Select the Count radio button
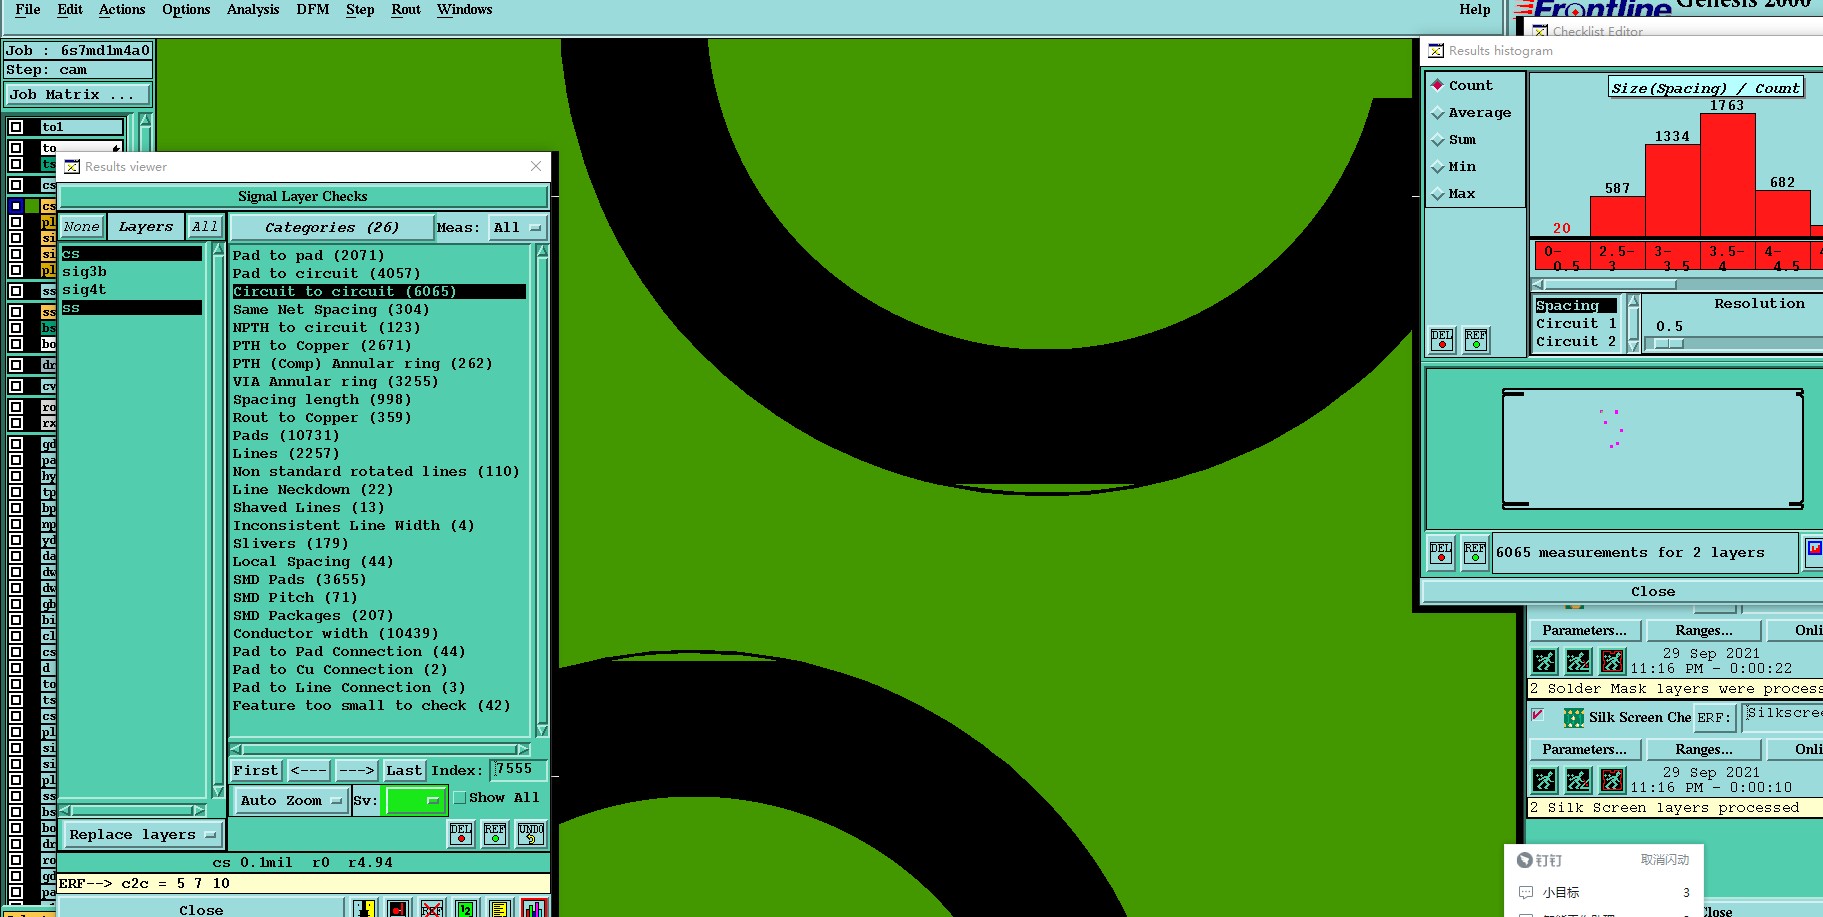Image resolution: width=1823 pixels, height=917 pixels. pos(1438,85)
